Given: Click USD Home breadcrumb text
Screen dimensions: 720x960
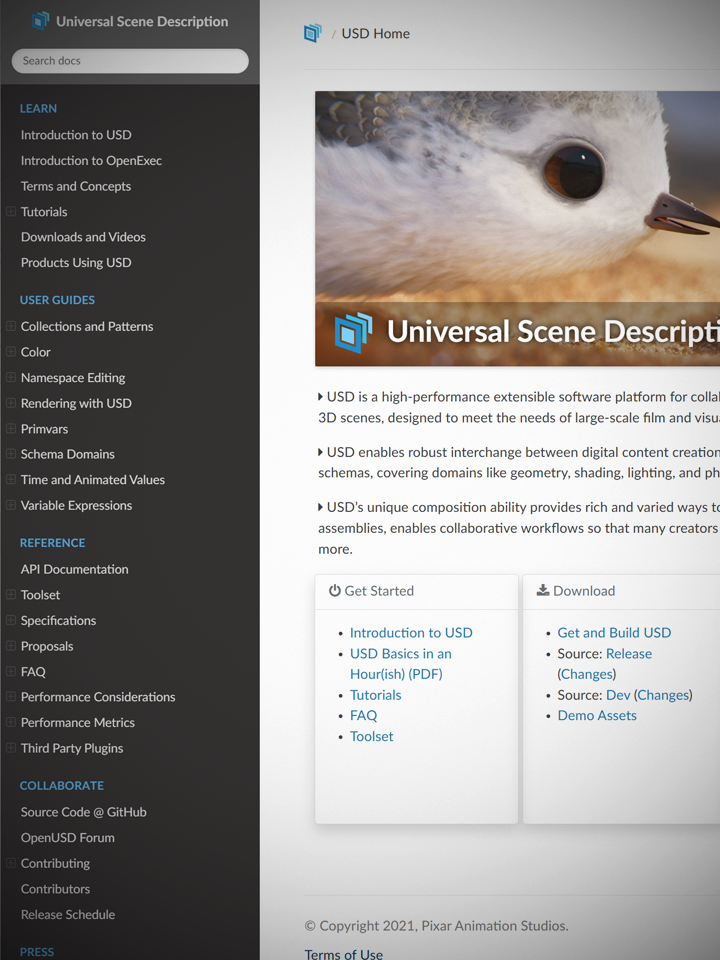Looking at the screenshot, I should click(375, 34).
